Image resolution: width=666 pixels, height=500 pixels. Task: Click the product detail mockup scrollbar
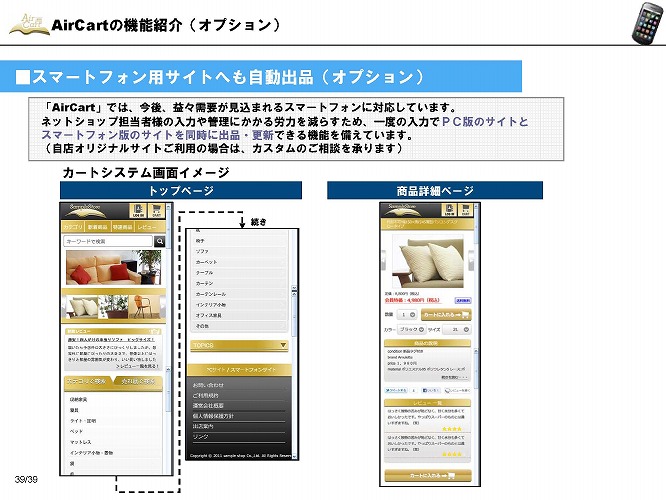tap(476, 344)
